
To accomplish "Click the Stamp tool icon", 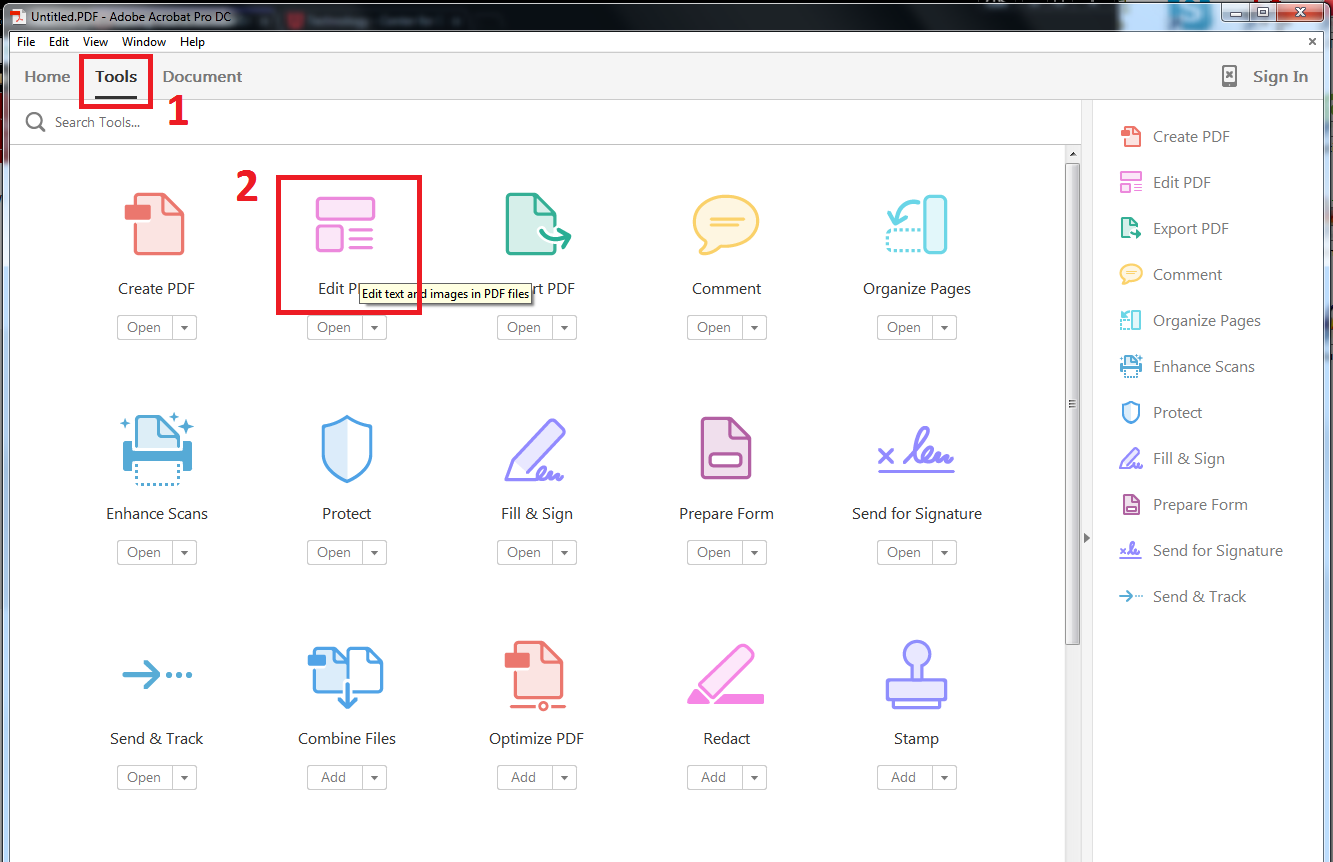I will tap(916, 675).
